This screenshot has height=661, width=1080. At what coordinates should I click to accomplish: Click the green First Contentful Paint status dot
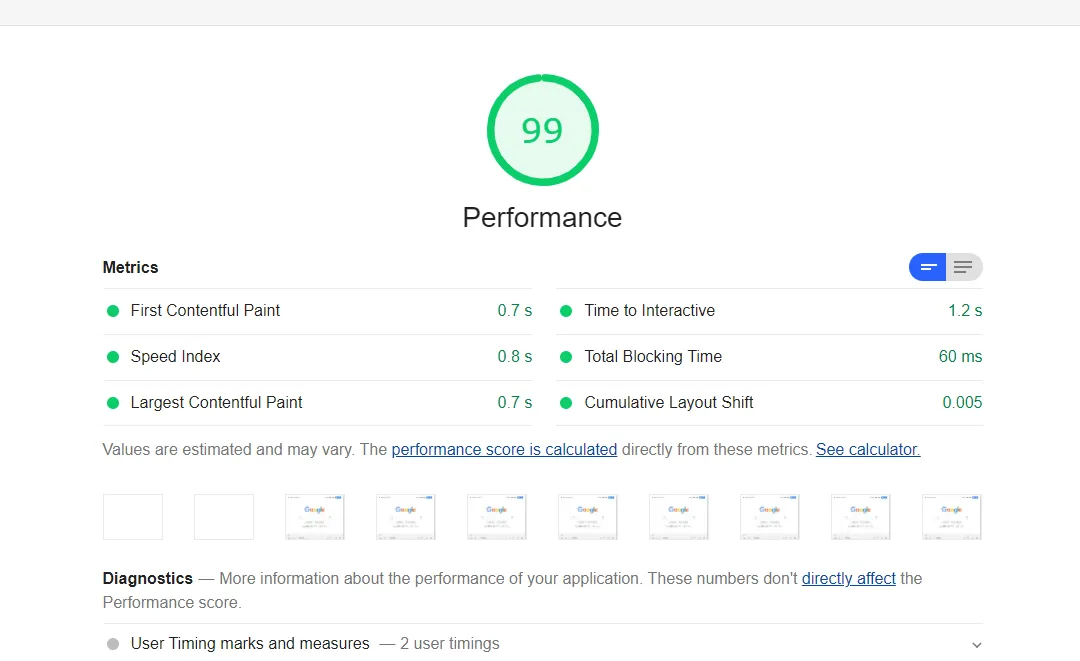tap(113, 311)
